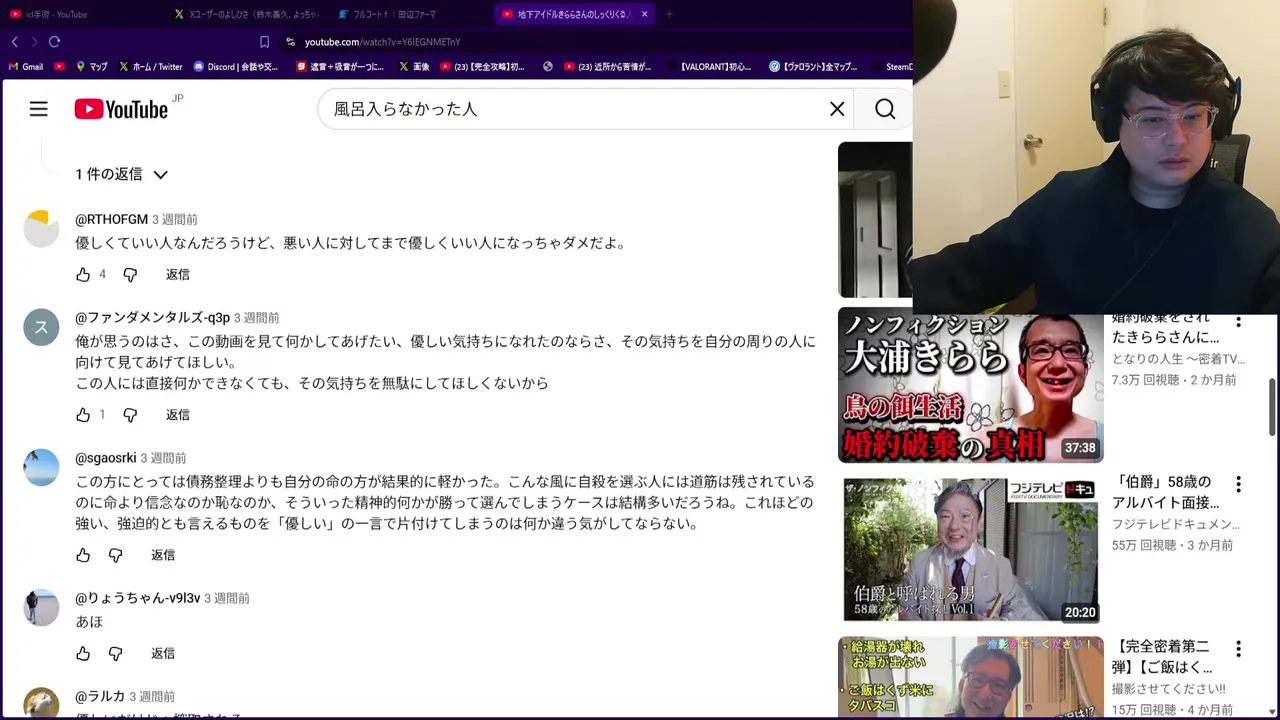
Task: Open the Gmail bookmark
Action: (26, 67)
